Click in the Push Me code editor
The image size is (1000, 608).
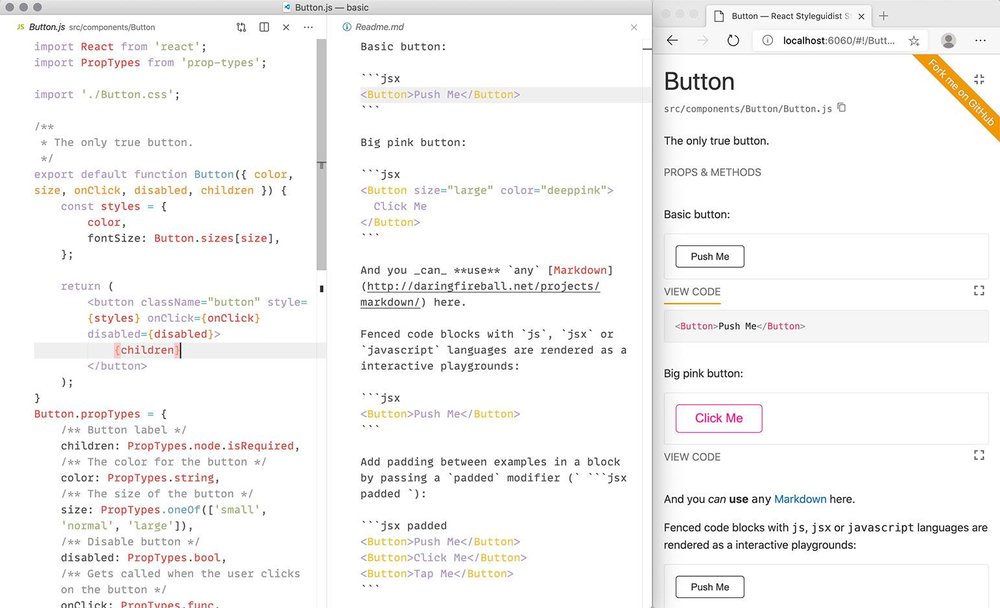tap(826, 326)
